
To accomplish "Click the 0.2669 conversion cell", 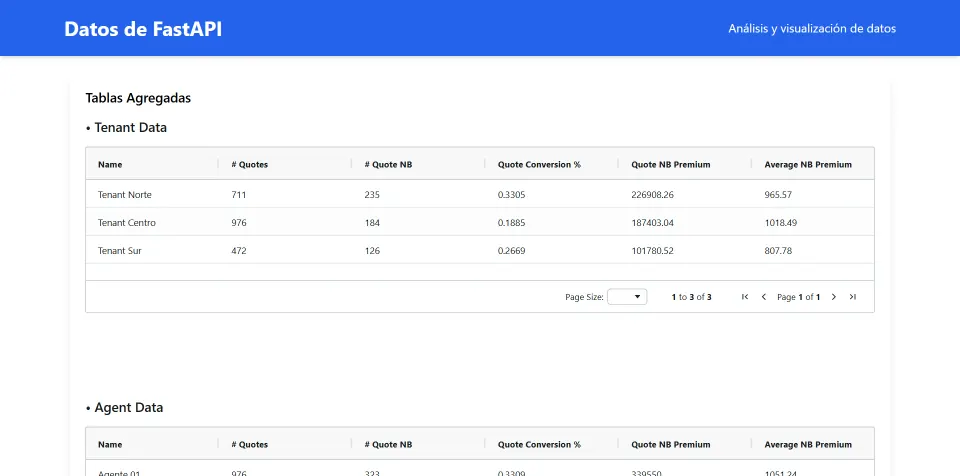I will point(511,251).
